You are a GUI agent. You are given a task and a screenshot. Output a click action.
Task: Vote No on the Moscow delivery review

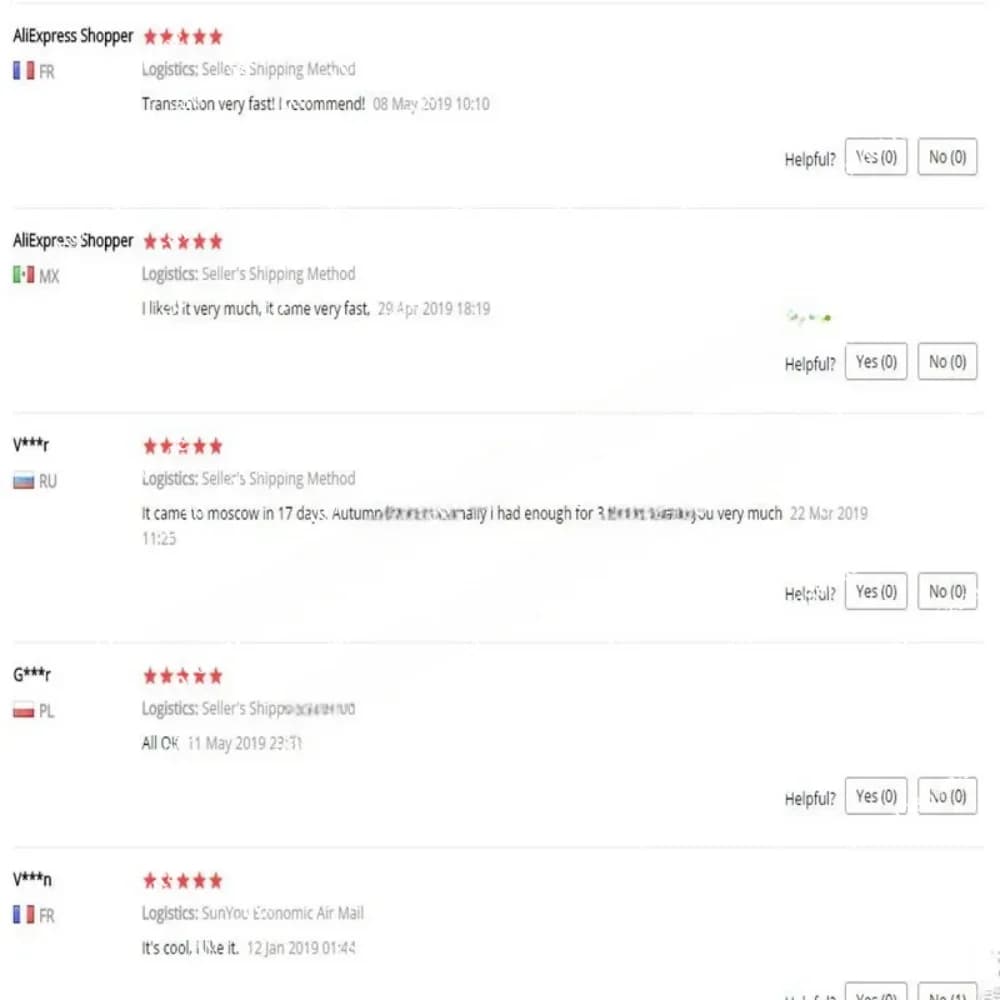[x=947, y=591]
